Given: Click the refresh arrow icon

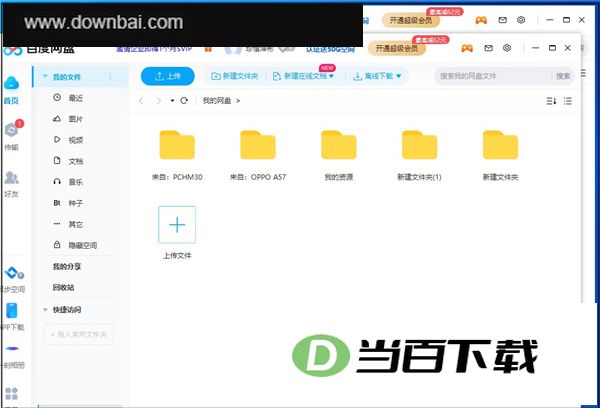Looking at the screenshot, I should [184, 101].
